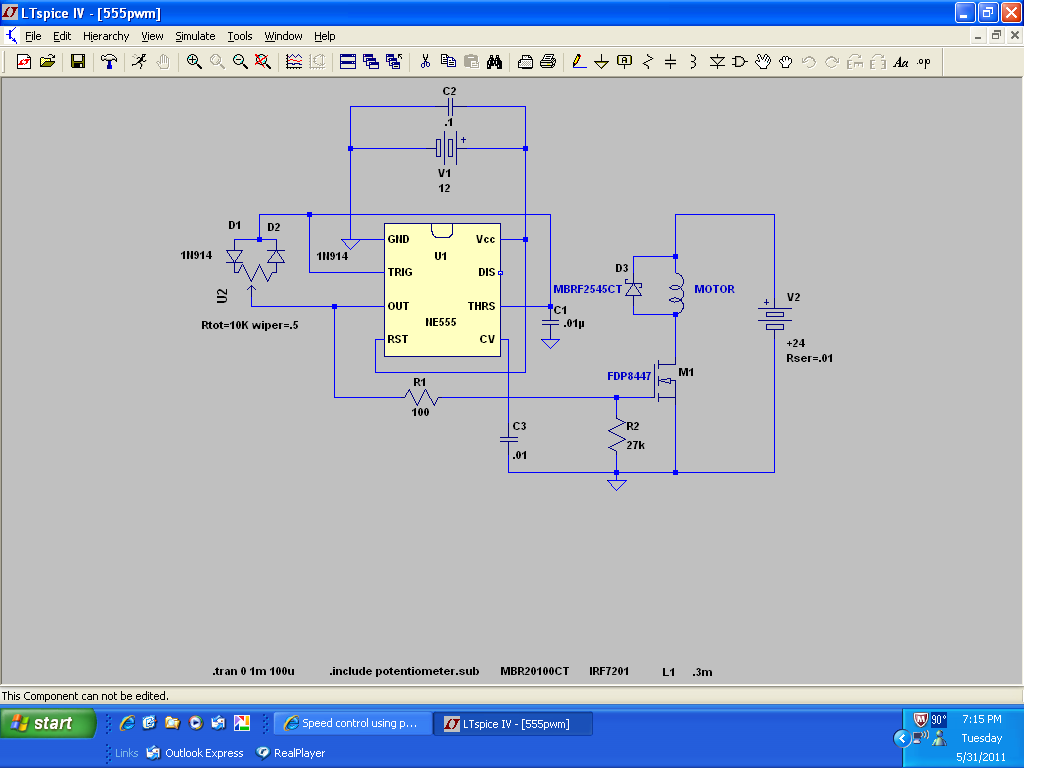The image size is (1042, 770).
Task: Click the Find binoculars icon
Action: [494, 62]
